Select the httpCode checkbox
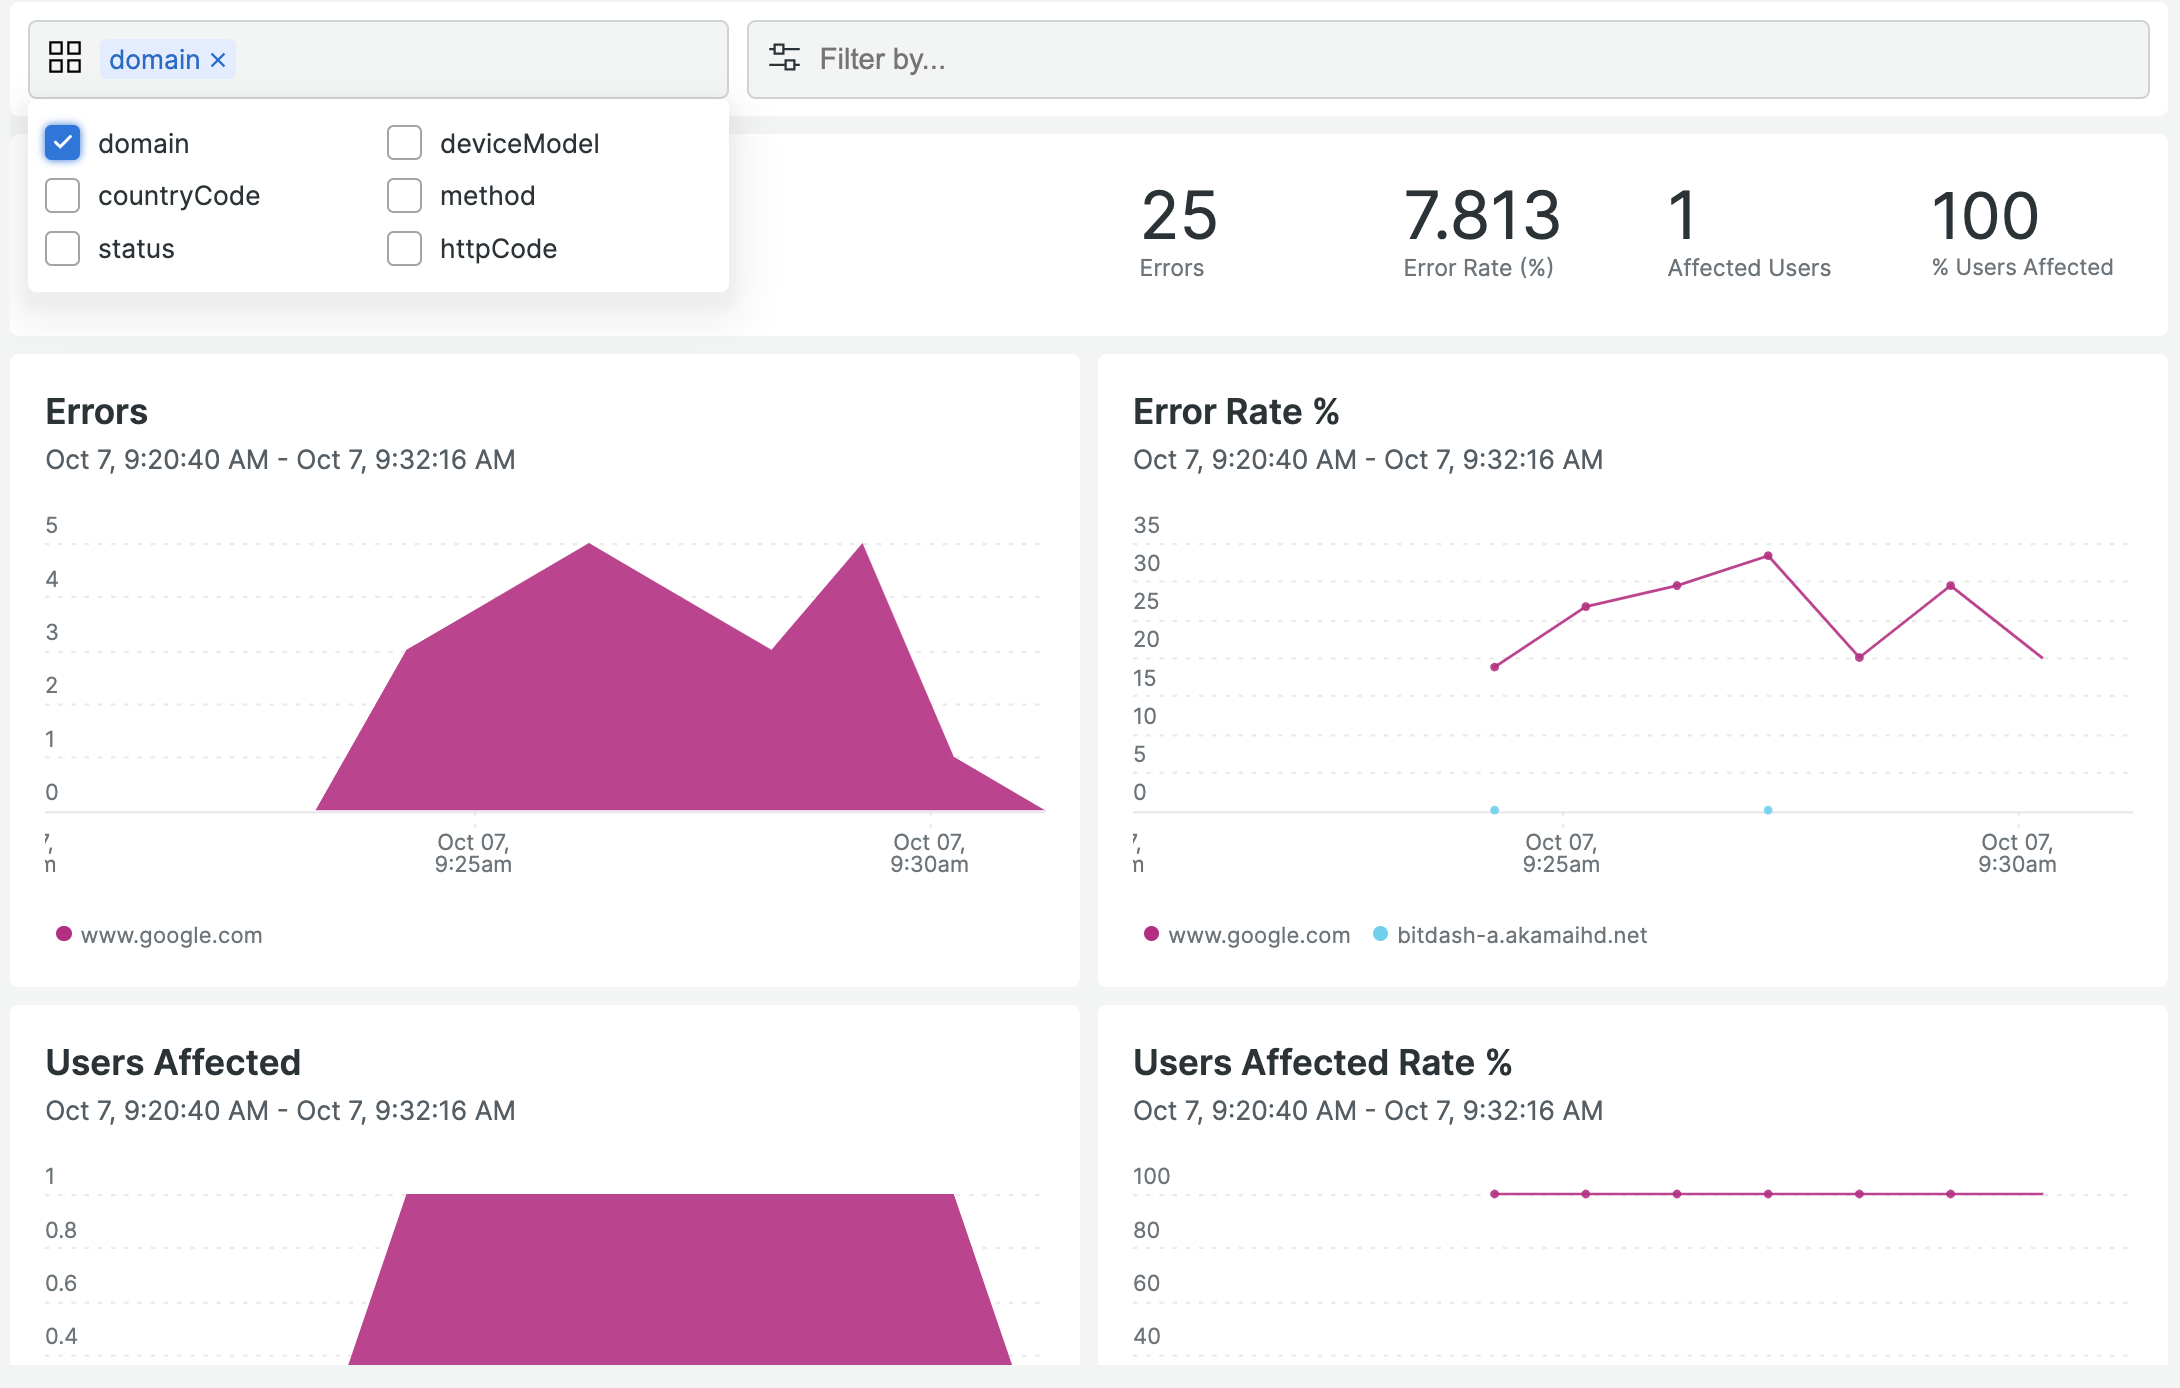 pos(404,248)
